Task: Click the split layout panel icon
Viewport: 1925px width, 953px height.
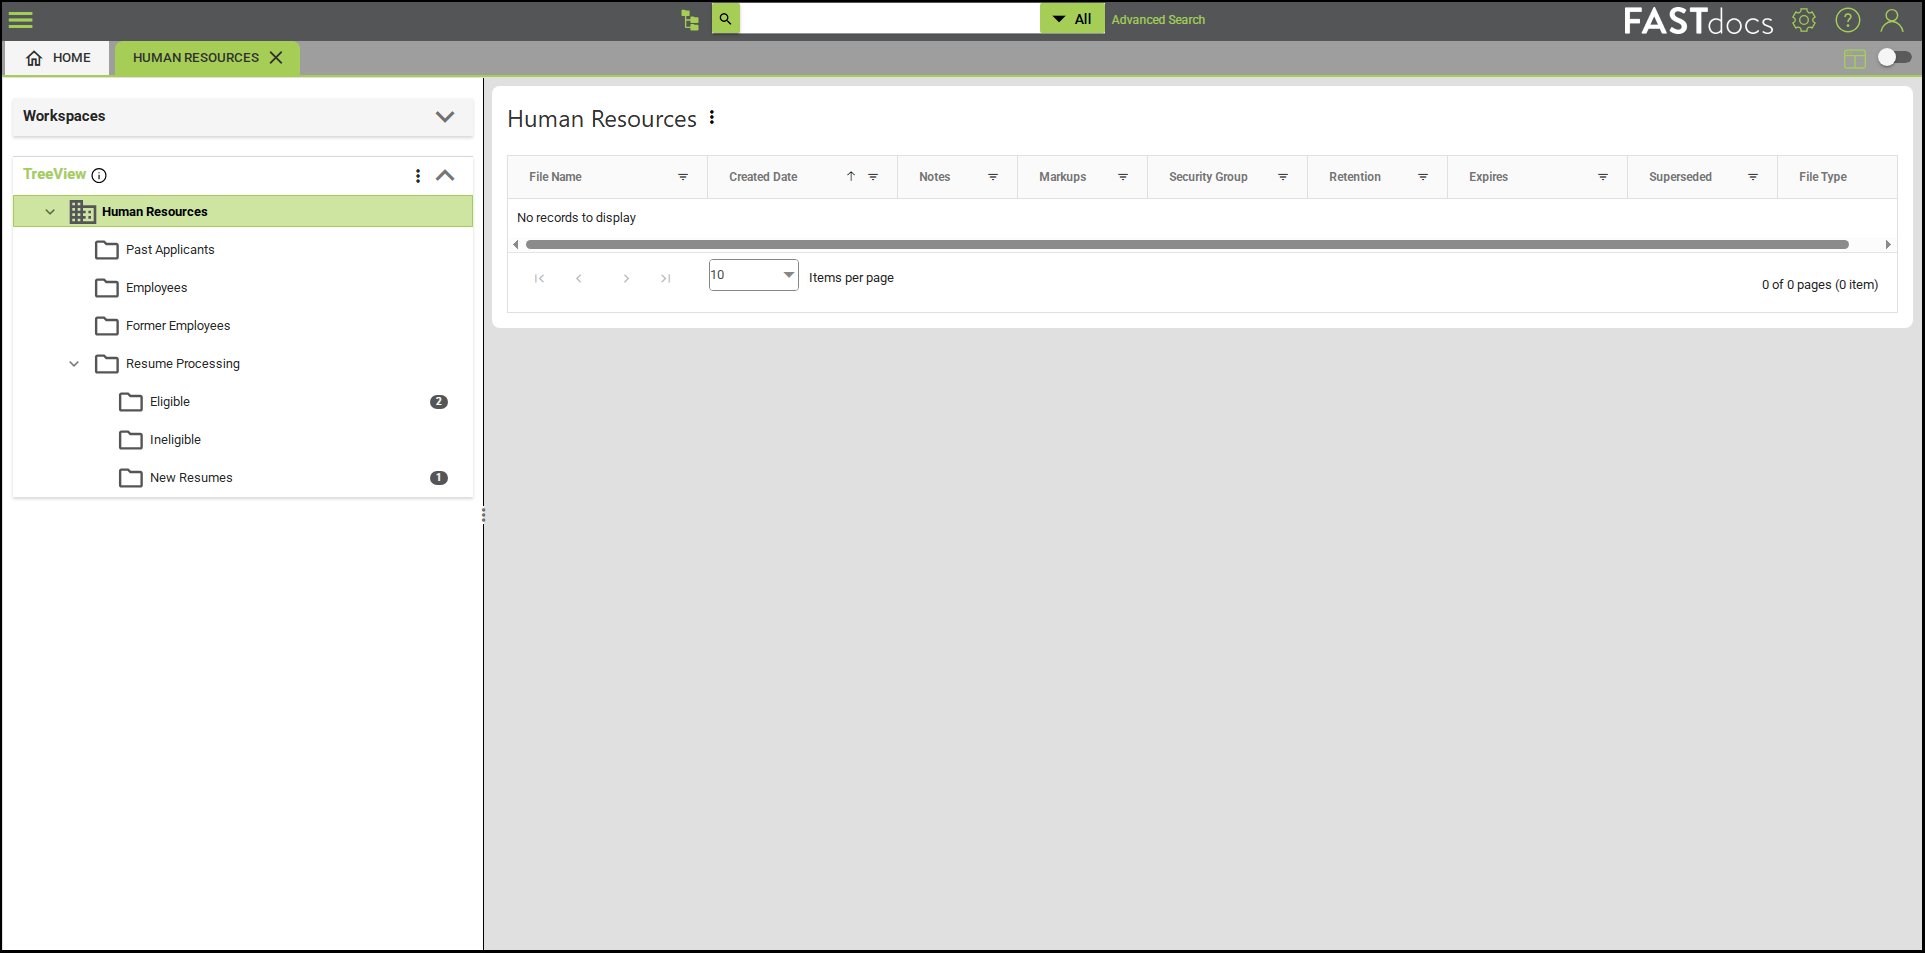Action: (x=1855, y=58)
